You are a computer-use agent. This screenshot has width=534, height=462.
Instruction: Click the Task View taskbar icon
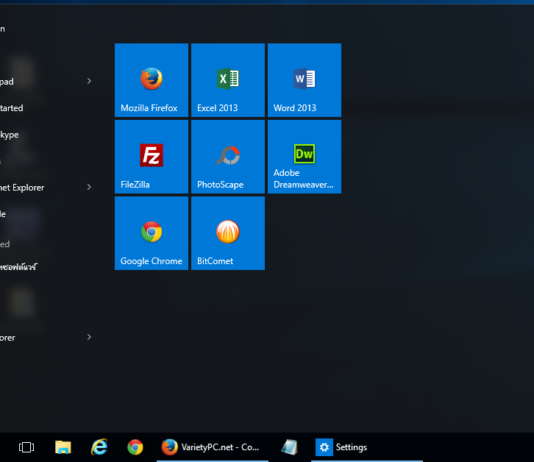click(27, 447)
